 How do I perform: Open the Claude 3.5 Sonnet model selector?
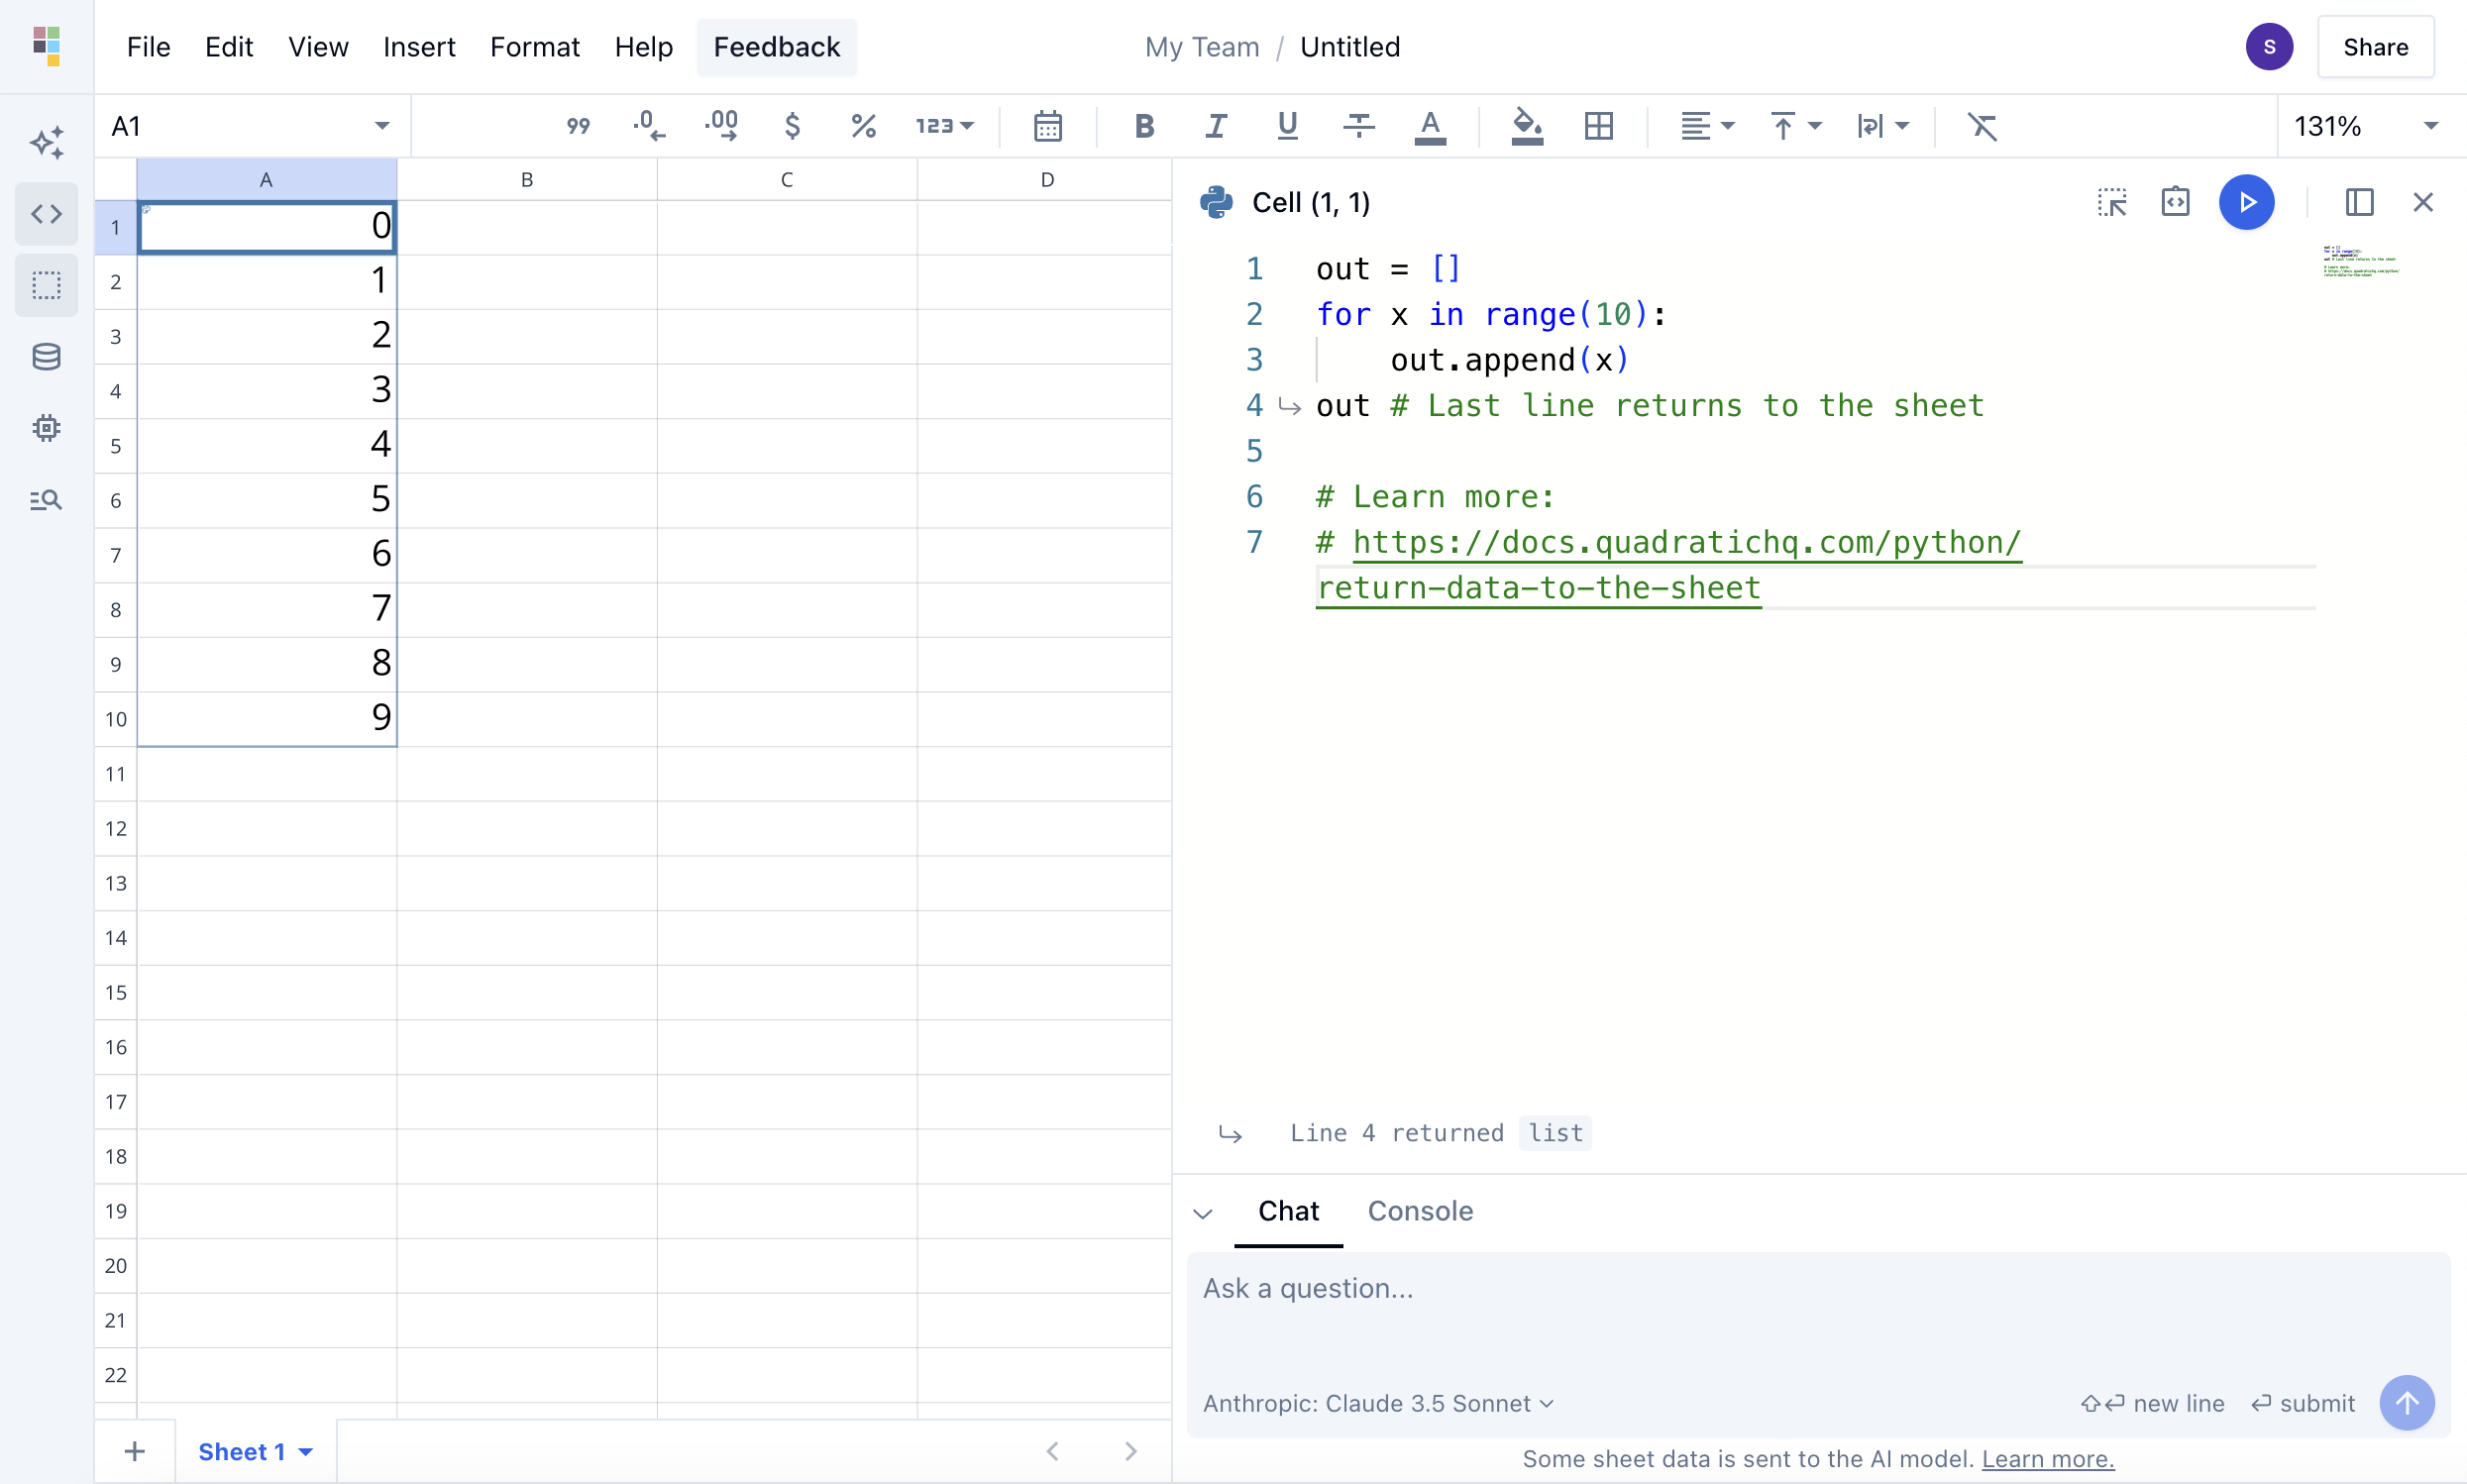(x=1377, y=1403)
